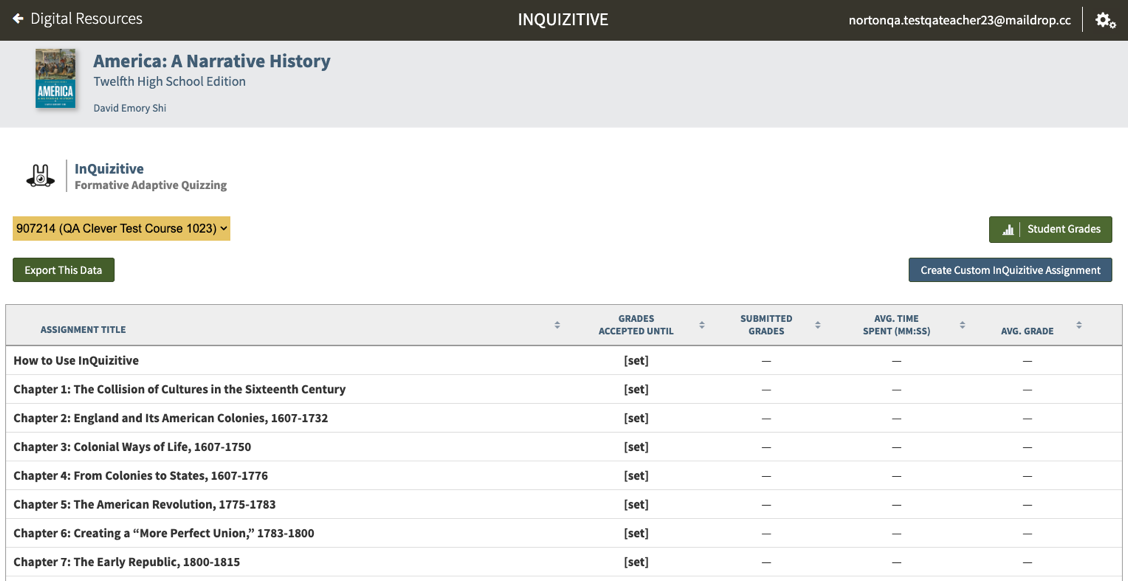
Task: Click the back arrow beside Digital Resources
Action: 18,19
